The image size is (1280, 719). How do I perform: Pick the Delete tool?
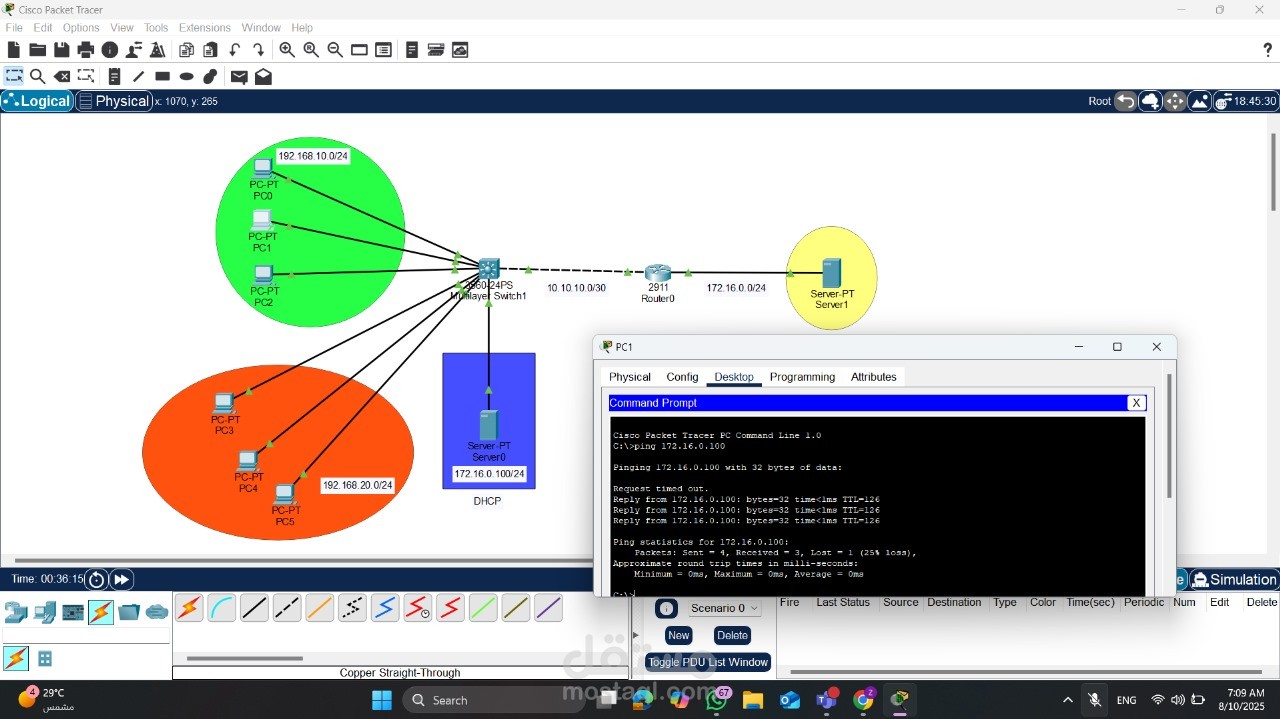(x=62, y=76)
